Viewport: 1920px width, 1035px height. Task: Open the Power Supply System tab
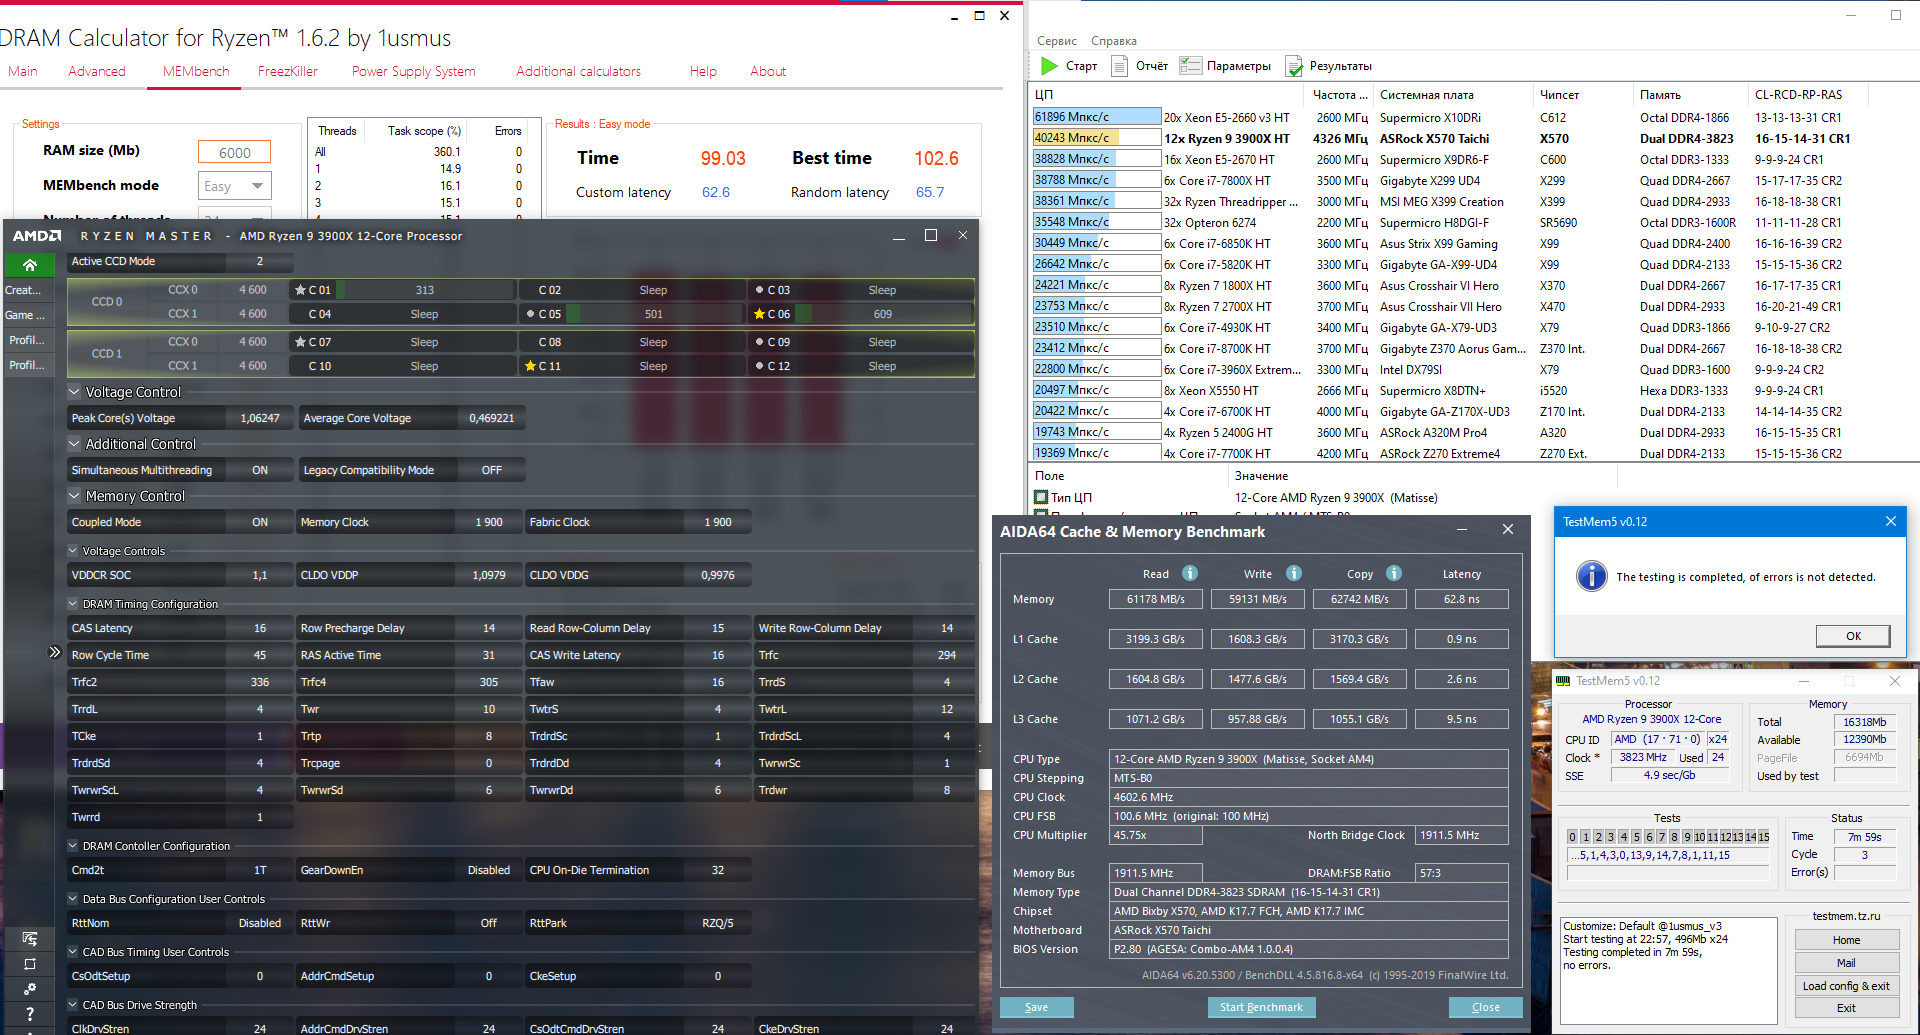(414, 71)
